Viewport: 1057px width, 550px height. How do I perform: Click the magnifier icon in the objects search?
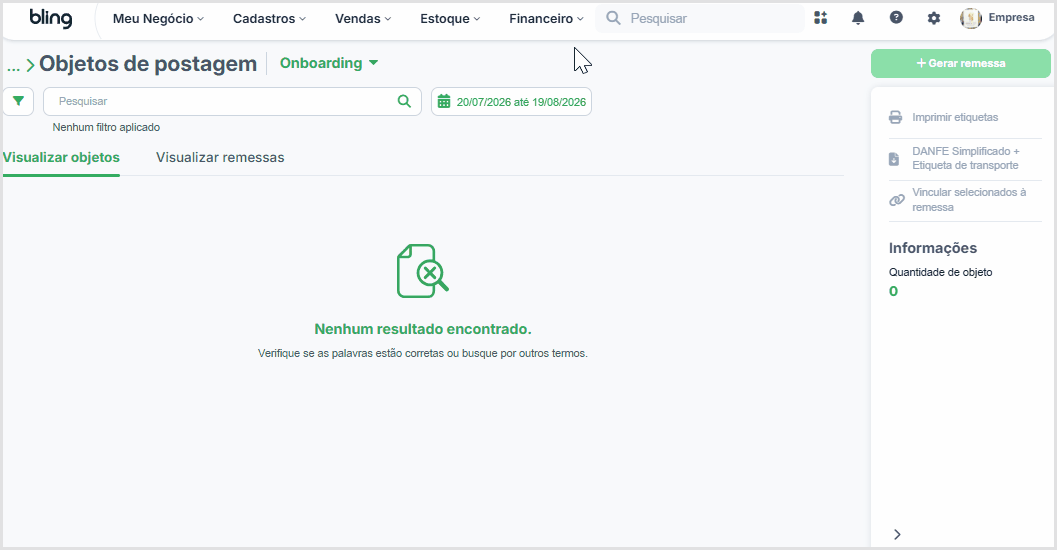pyautogui.click(x=404, y=101)
